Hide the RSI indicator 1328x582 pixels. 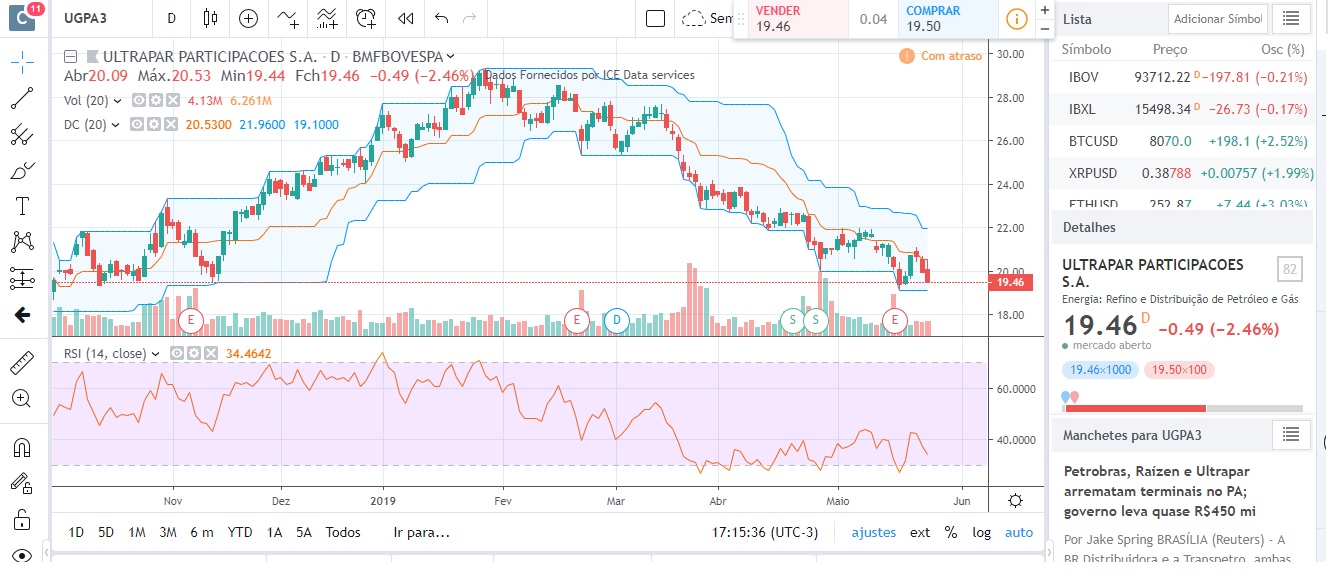point(177,353)
